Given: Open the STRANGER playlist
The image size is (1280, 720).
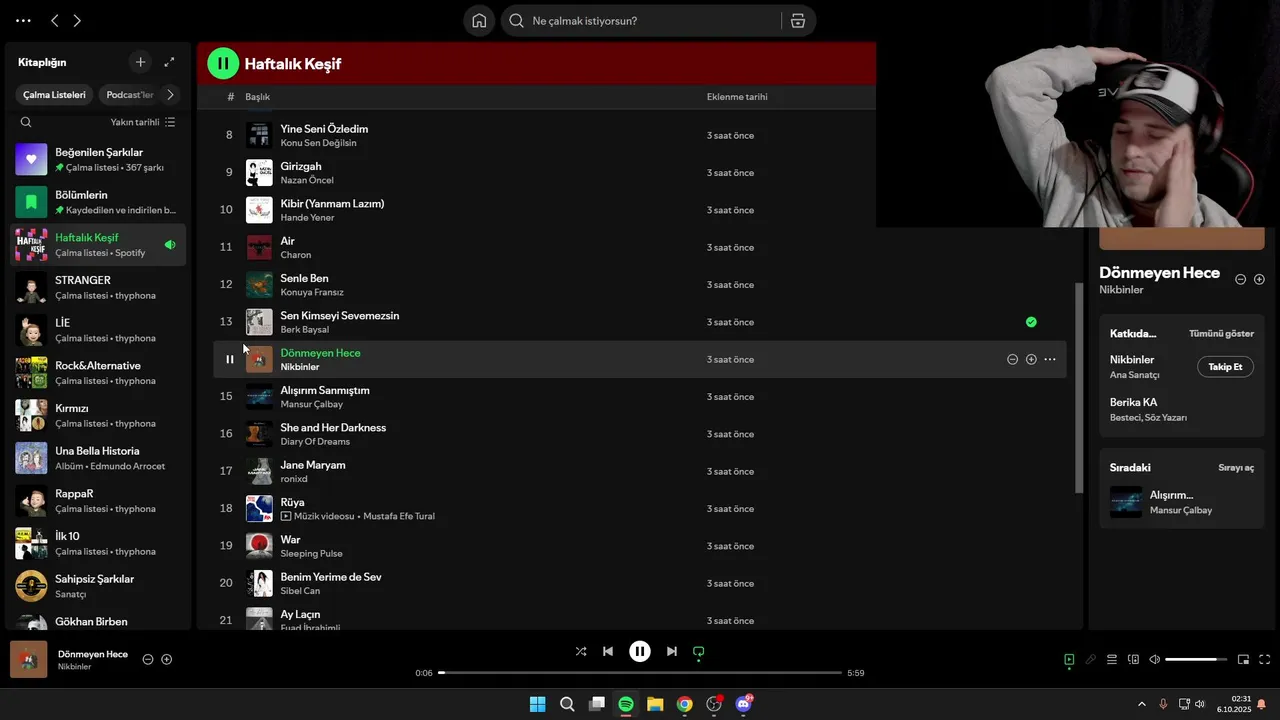Looking at the screenshot, I should click(97, 287).
